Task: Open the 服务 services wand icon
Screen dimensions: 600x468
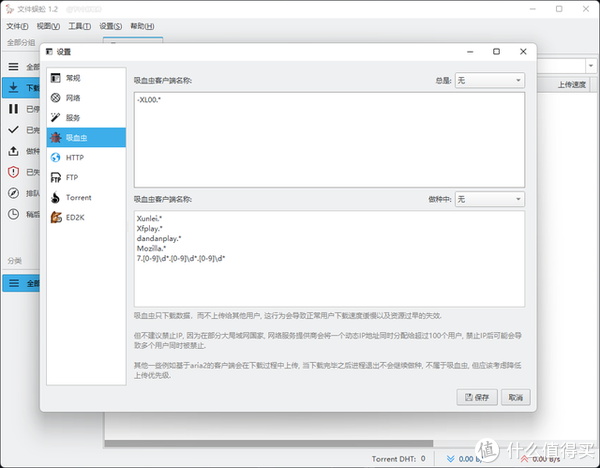Action: point(55,117)
